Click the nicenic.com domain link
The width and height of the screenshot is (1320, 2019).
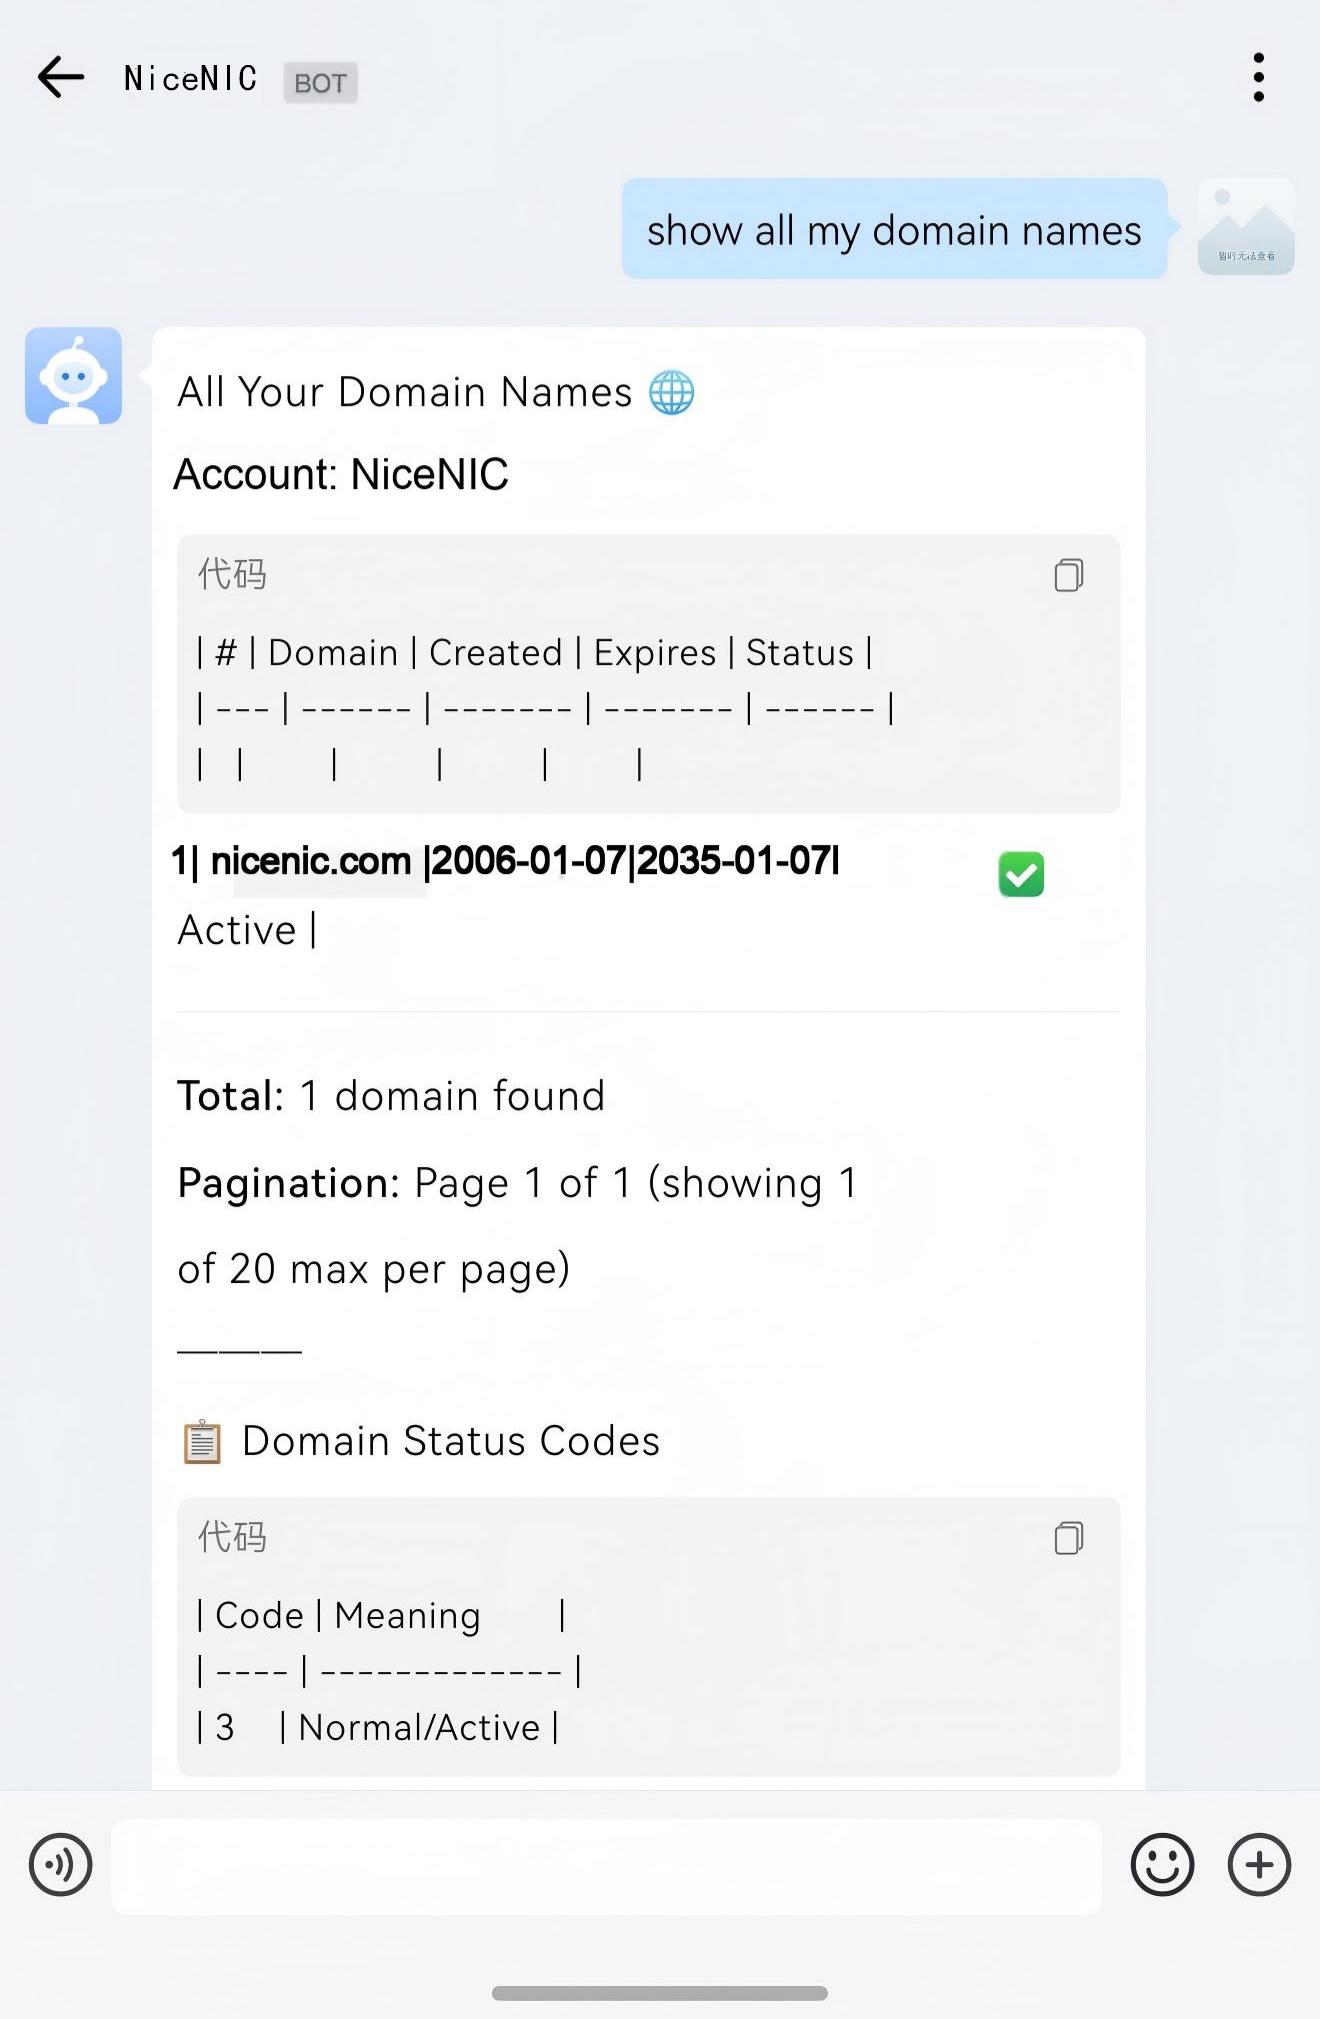311,861
